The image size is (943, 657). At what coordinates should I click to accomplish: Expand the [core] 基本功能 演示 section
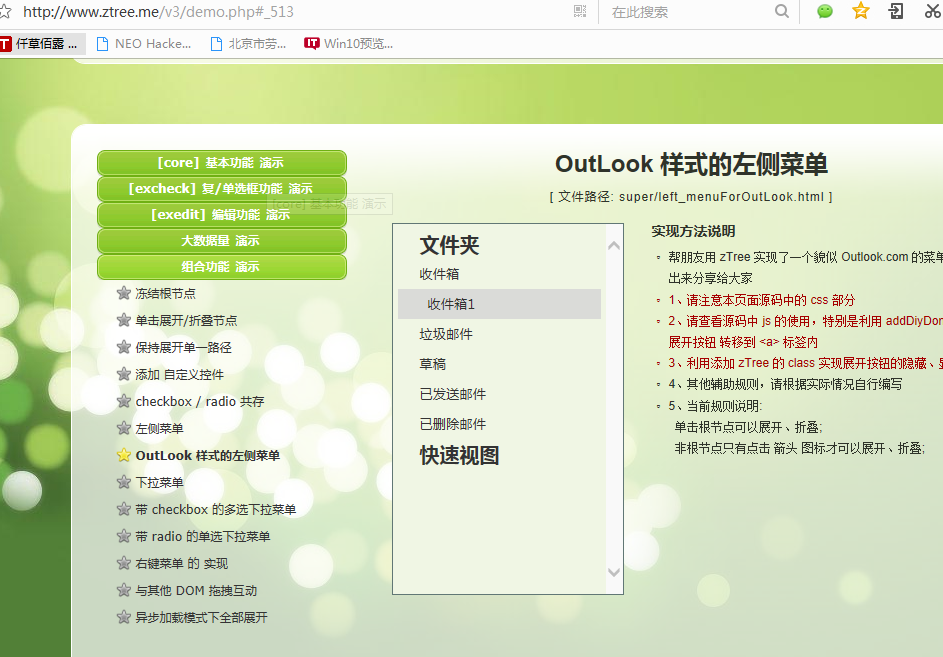coord(221,163)
